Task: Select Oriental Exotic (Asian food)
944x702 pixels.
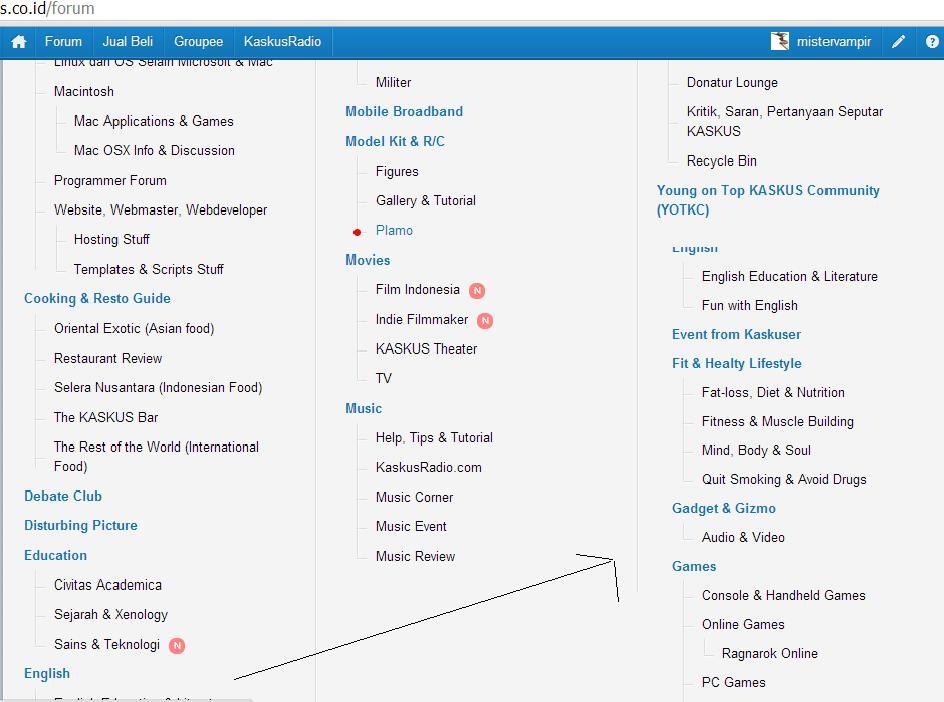Action: (x=134, y=329)
